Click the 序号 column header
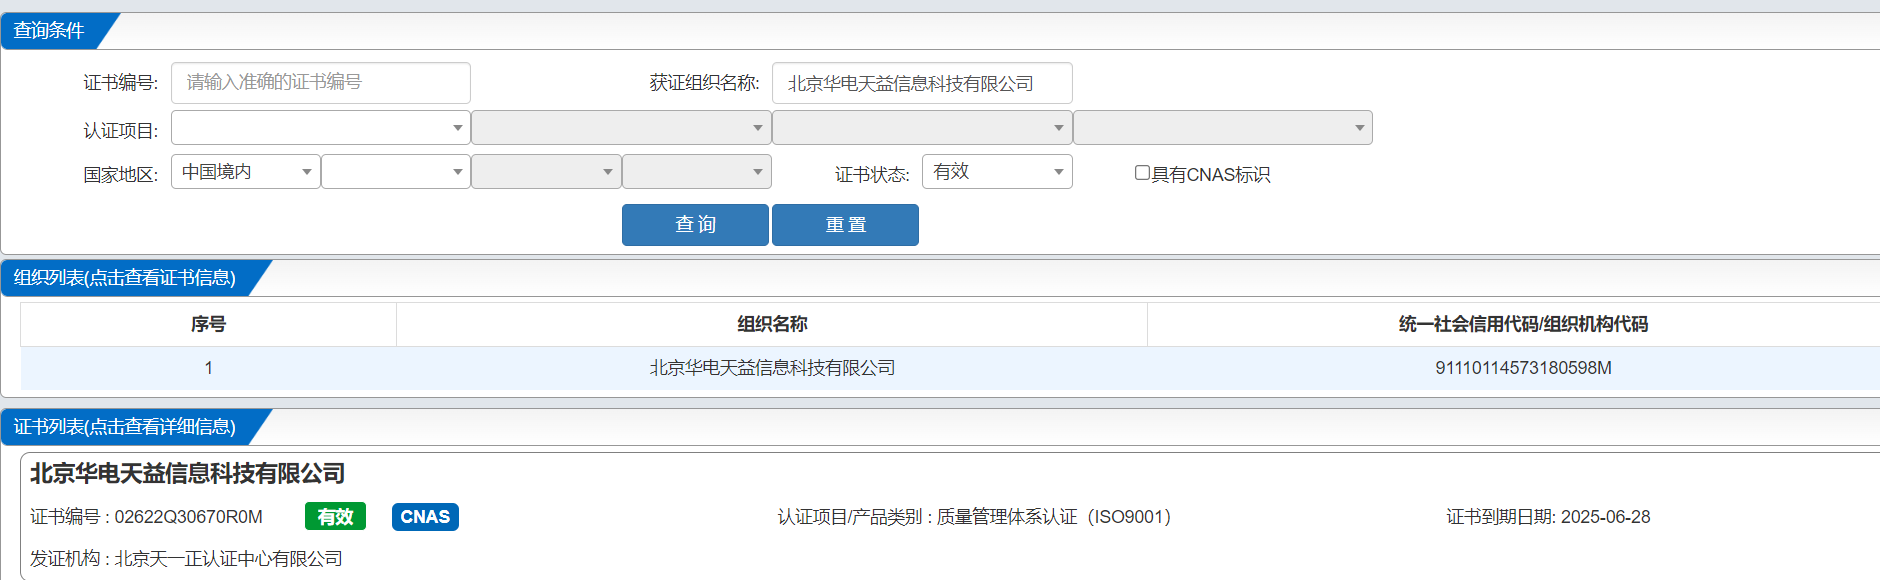Screen dimensions: 1880x580 [209, 324]
